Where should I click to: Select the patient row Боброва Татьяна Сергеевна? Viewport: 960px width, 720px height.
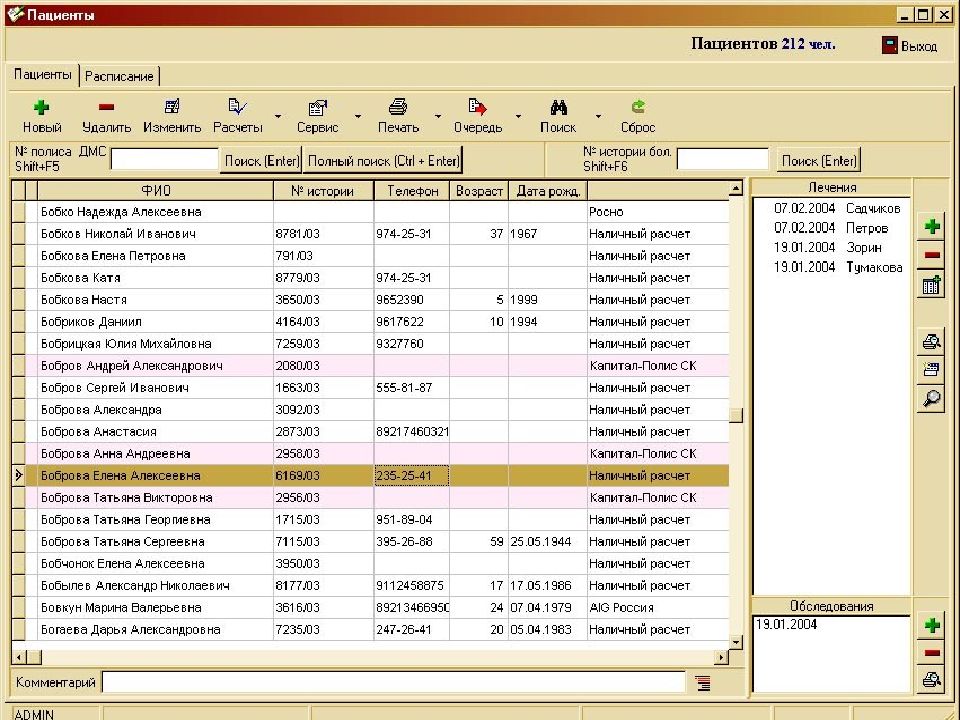click(x=370, y=542)
